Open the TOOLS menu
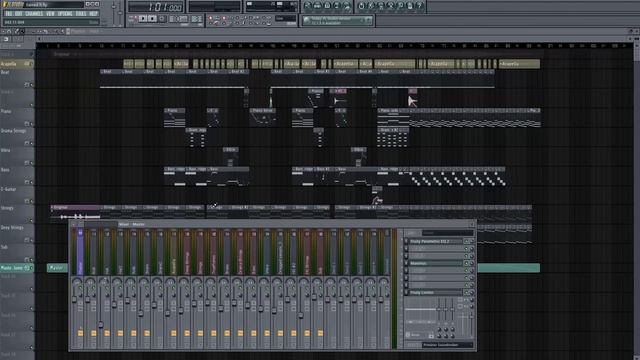 coord(81,13)
